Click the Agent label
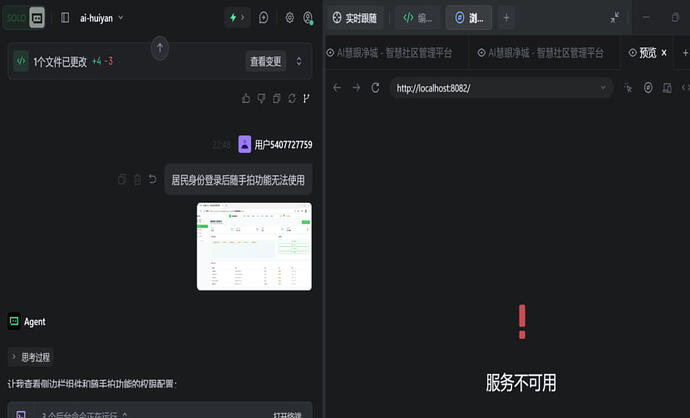Image resolution: width=690 pixels, height=418 pixels. point(35,322)
